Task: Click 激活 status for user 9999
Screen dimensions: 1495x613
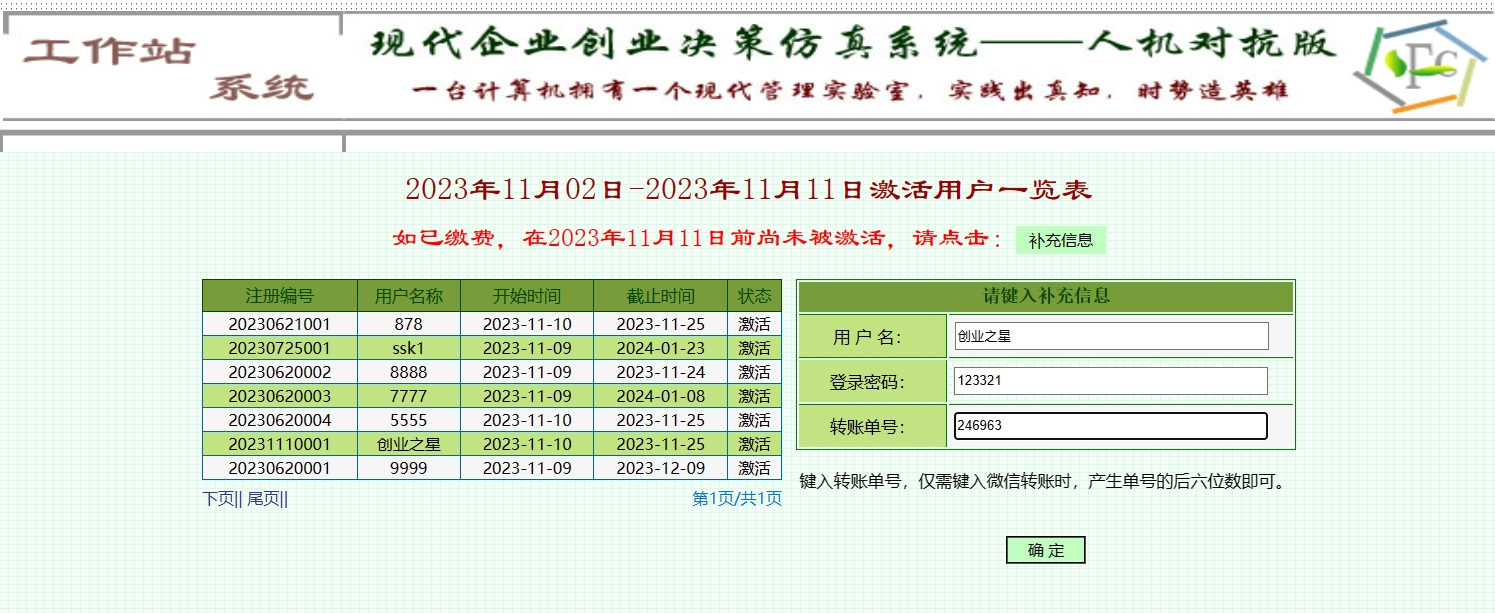Action: [754, 468]
